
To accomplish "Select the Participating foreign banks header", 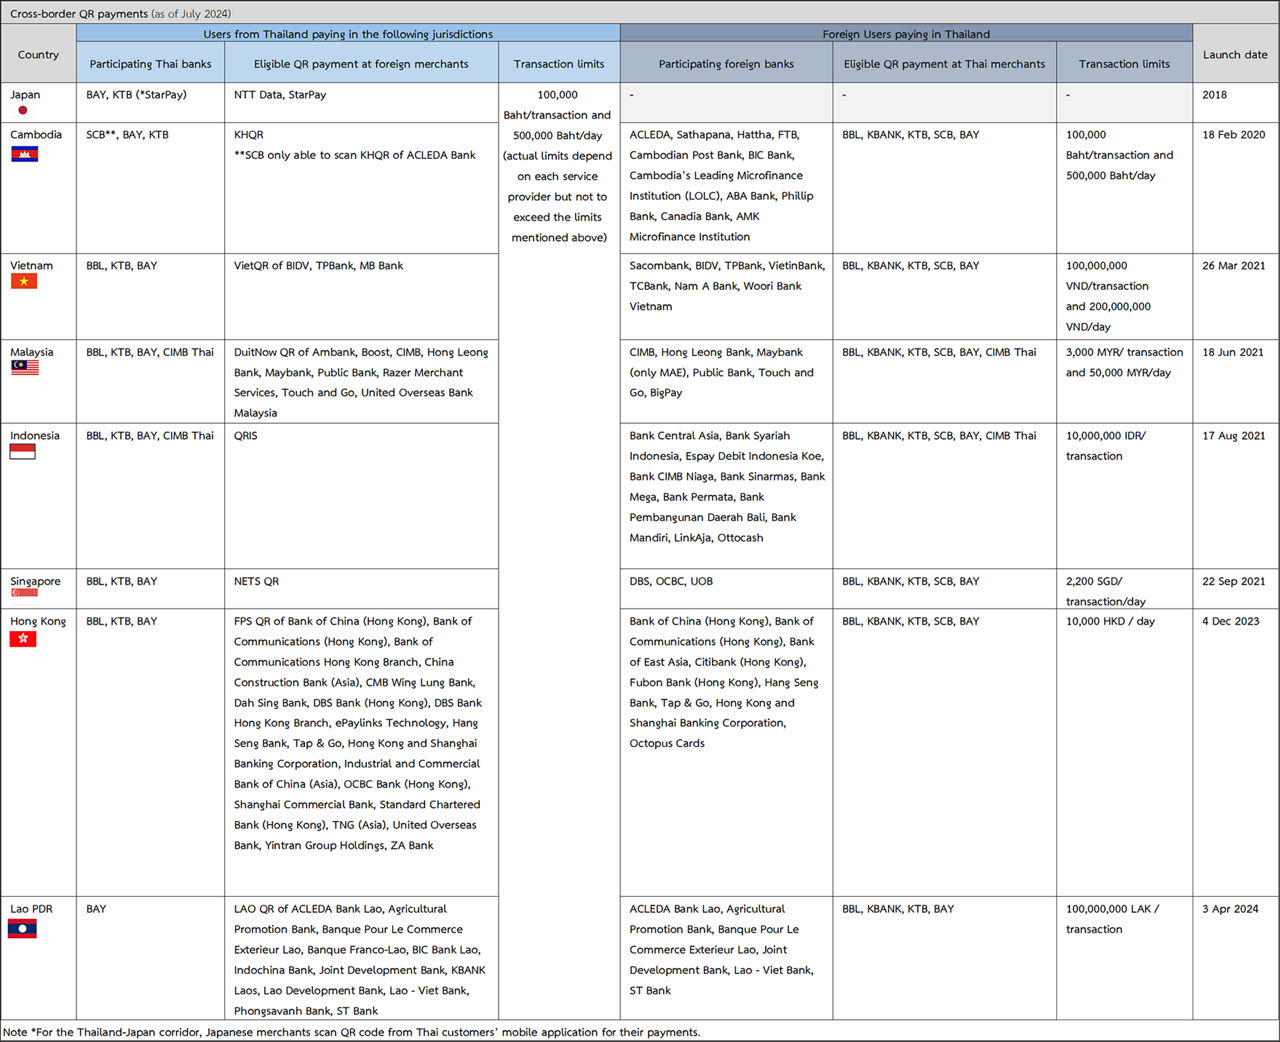I will [726, 64].
